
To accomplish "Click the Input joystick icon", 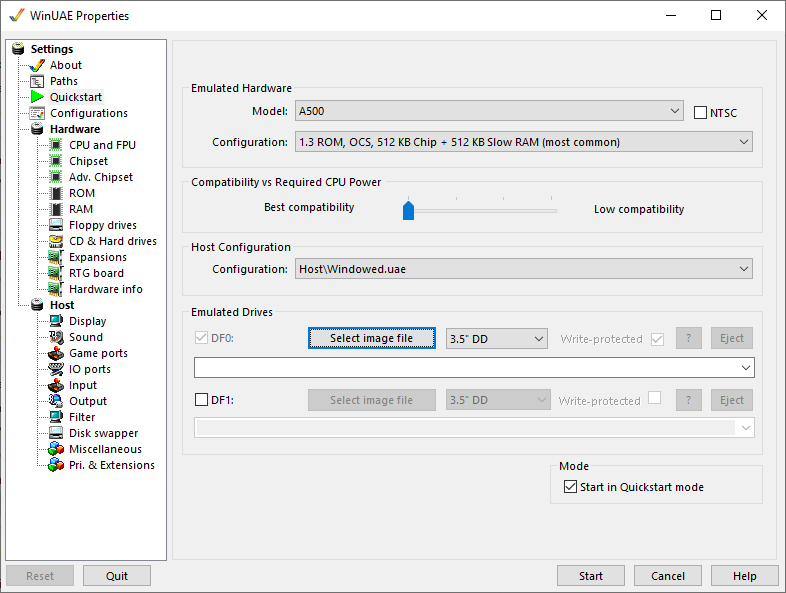I will coord(56,385).
